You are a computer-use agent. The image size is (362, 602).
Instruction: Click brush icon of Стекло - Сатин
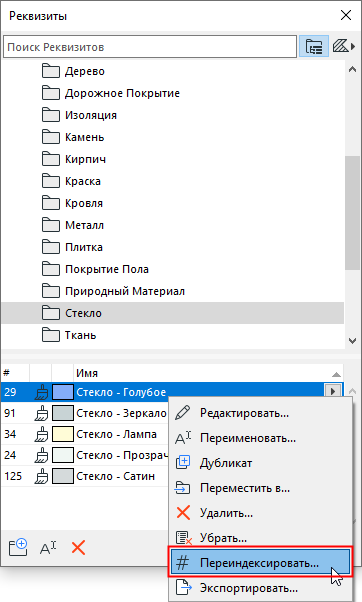click(x=41, y=476)
